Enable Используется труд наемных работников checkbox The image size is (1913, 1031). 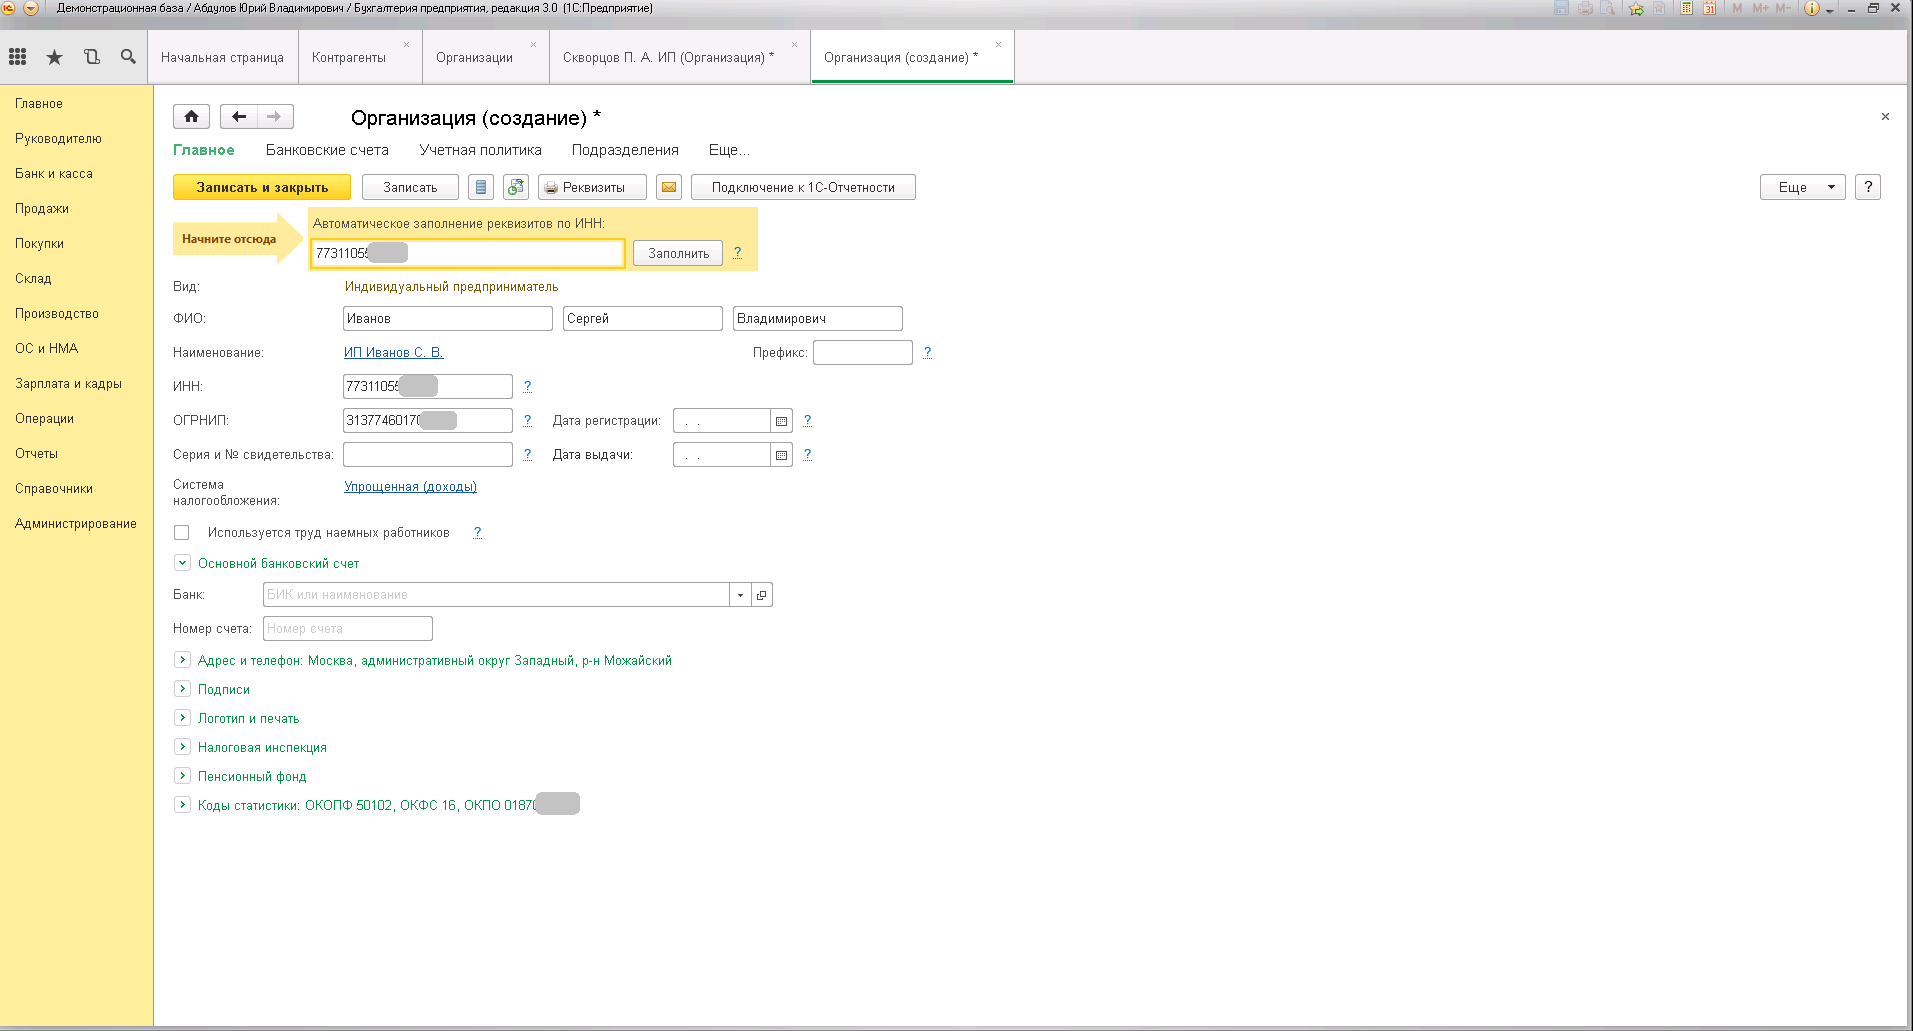[x=182, y=533]
